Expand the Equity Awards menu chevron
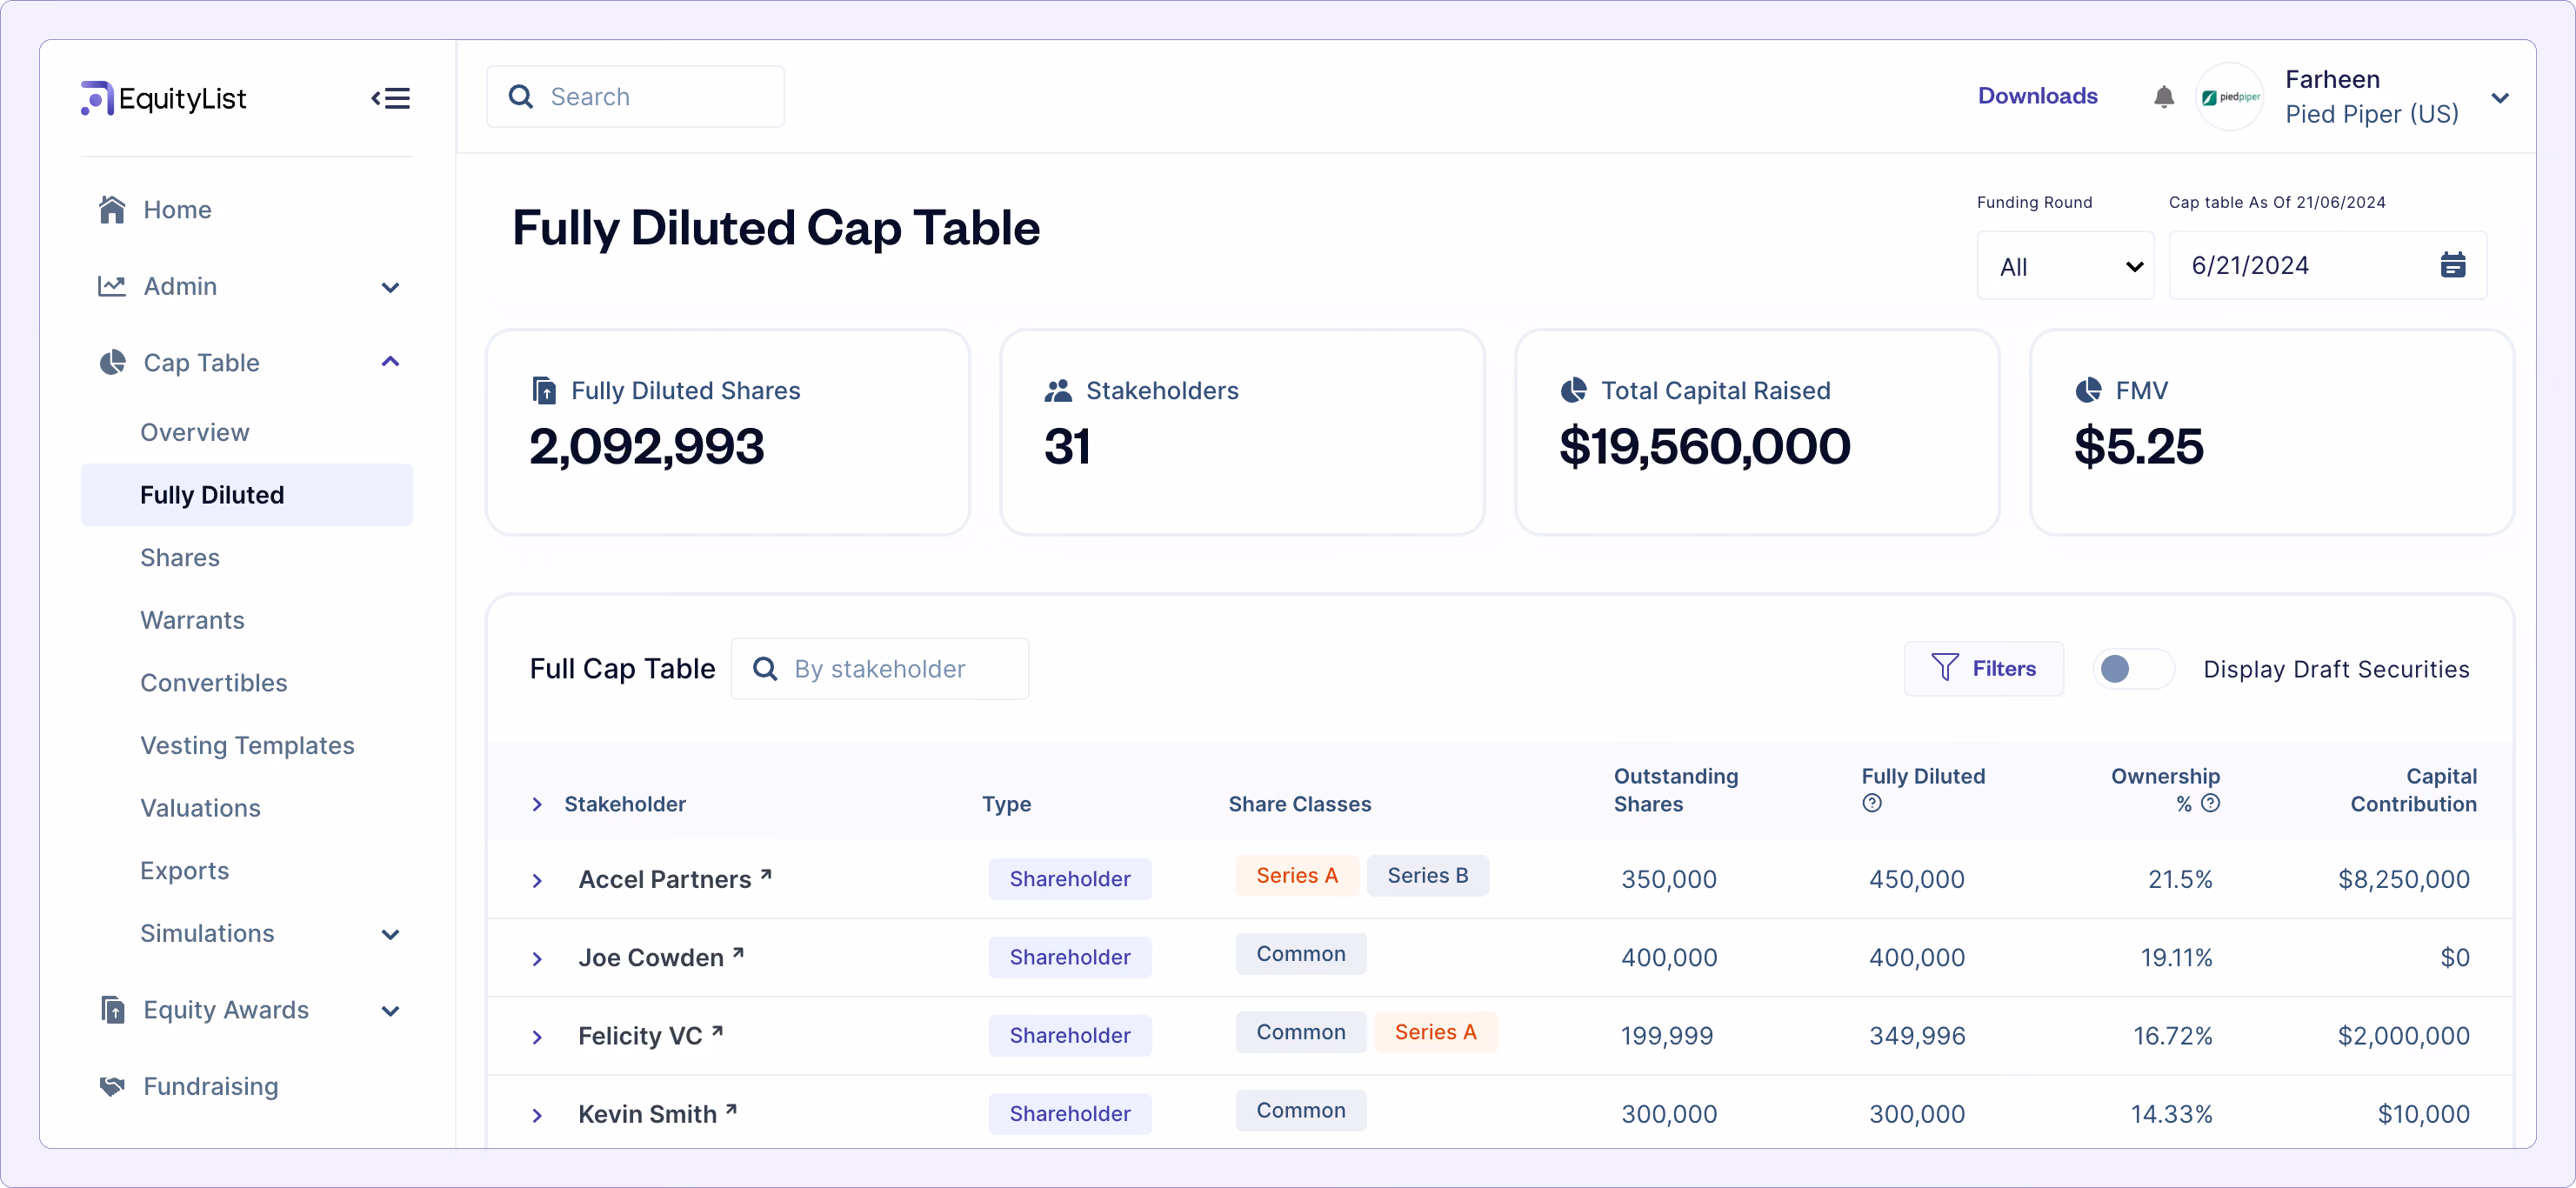Image resolution: width=2576 pixels, height=1188 pixels. coord(391,1012)
